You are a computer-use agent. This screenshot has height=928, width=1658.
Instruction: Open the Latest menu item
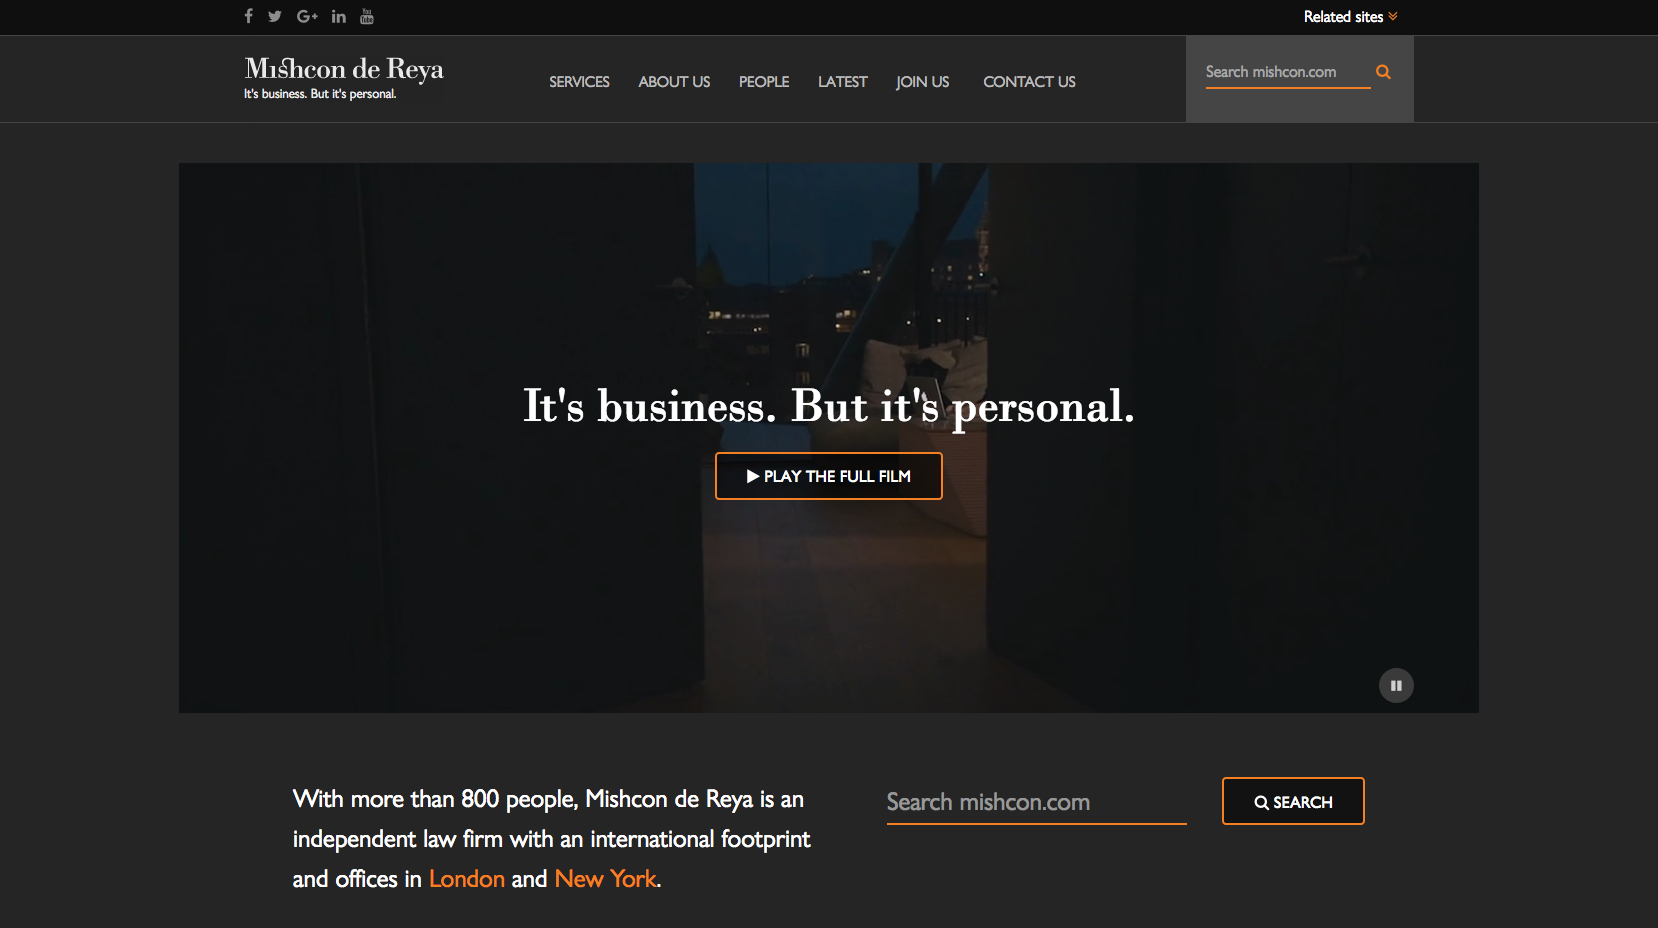(x=842, y=82)
